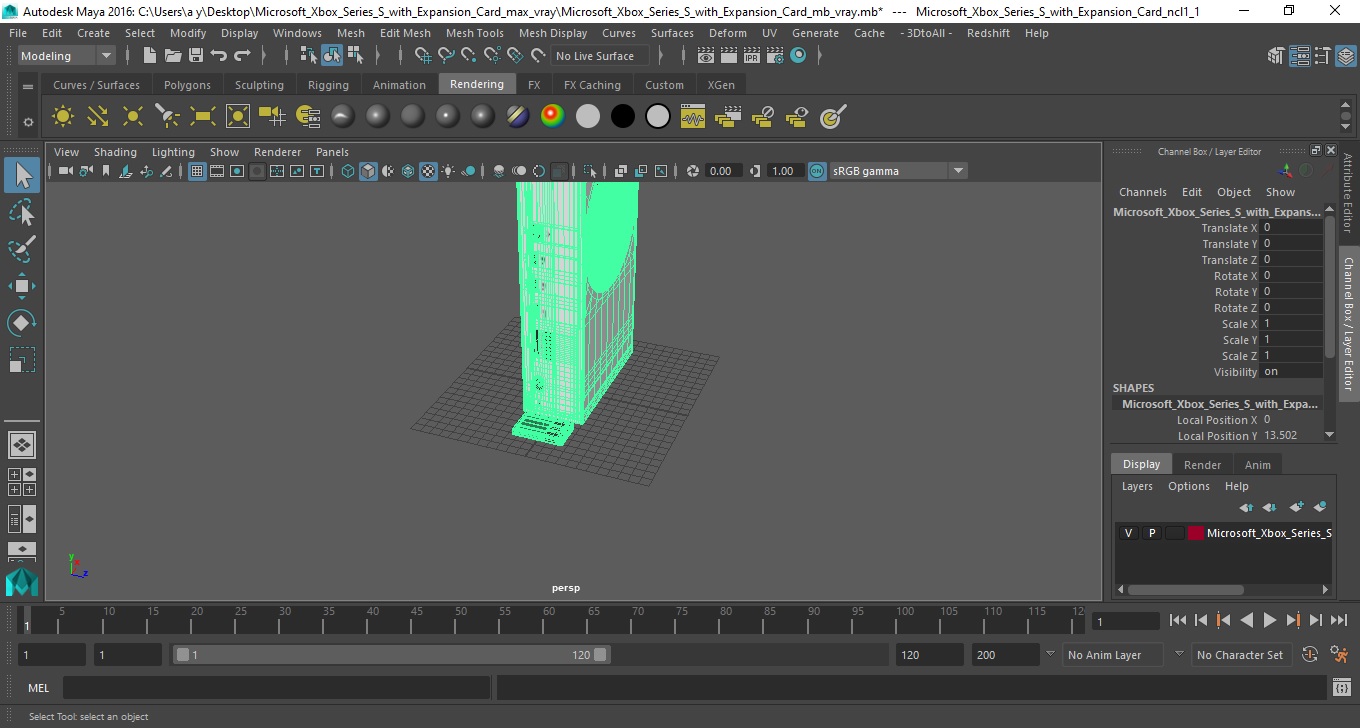Click the red color swatch of Xbox layer
The width and height of the screenshot is (1360, 728).
click(x=1196, y=533)
